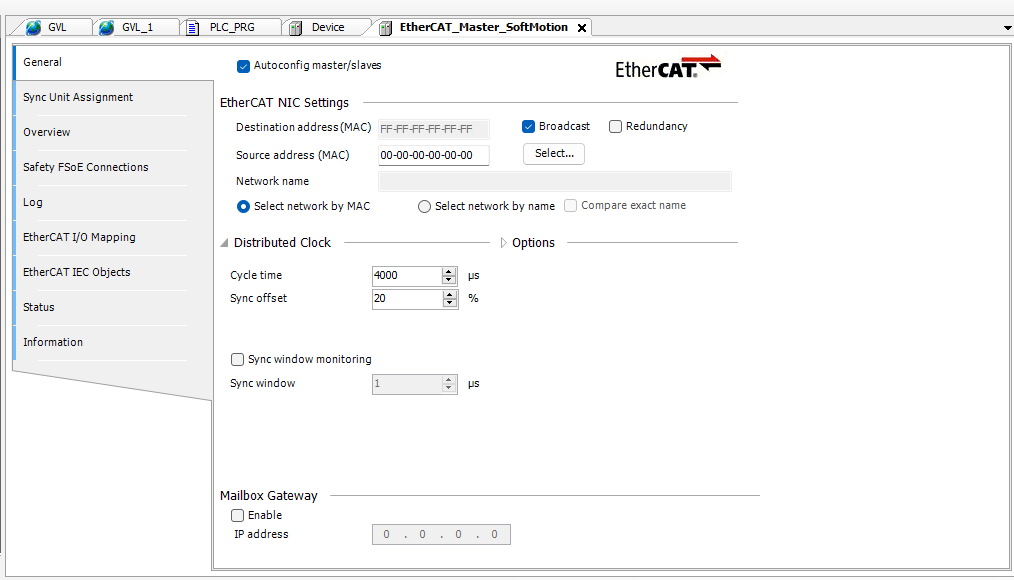Viewport: 1014px width, 580px height.
Task: Collapse the Distributed Clock section
Action: (x=224, y=243)
